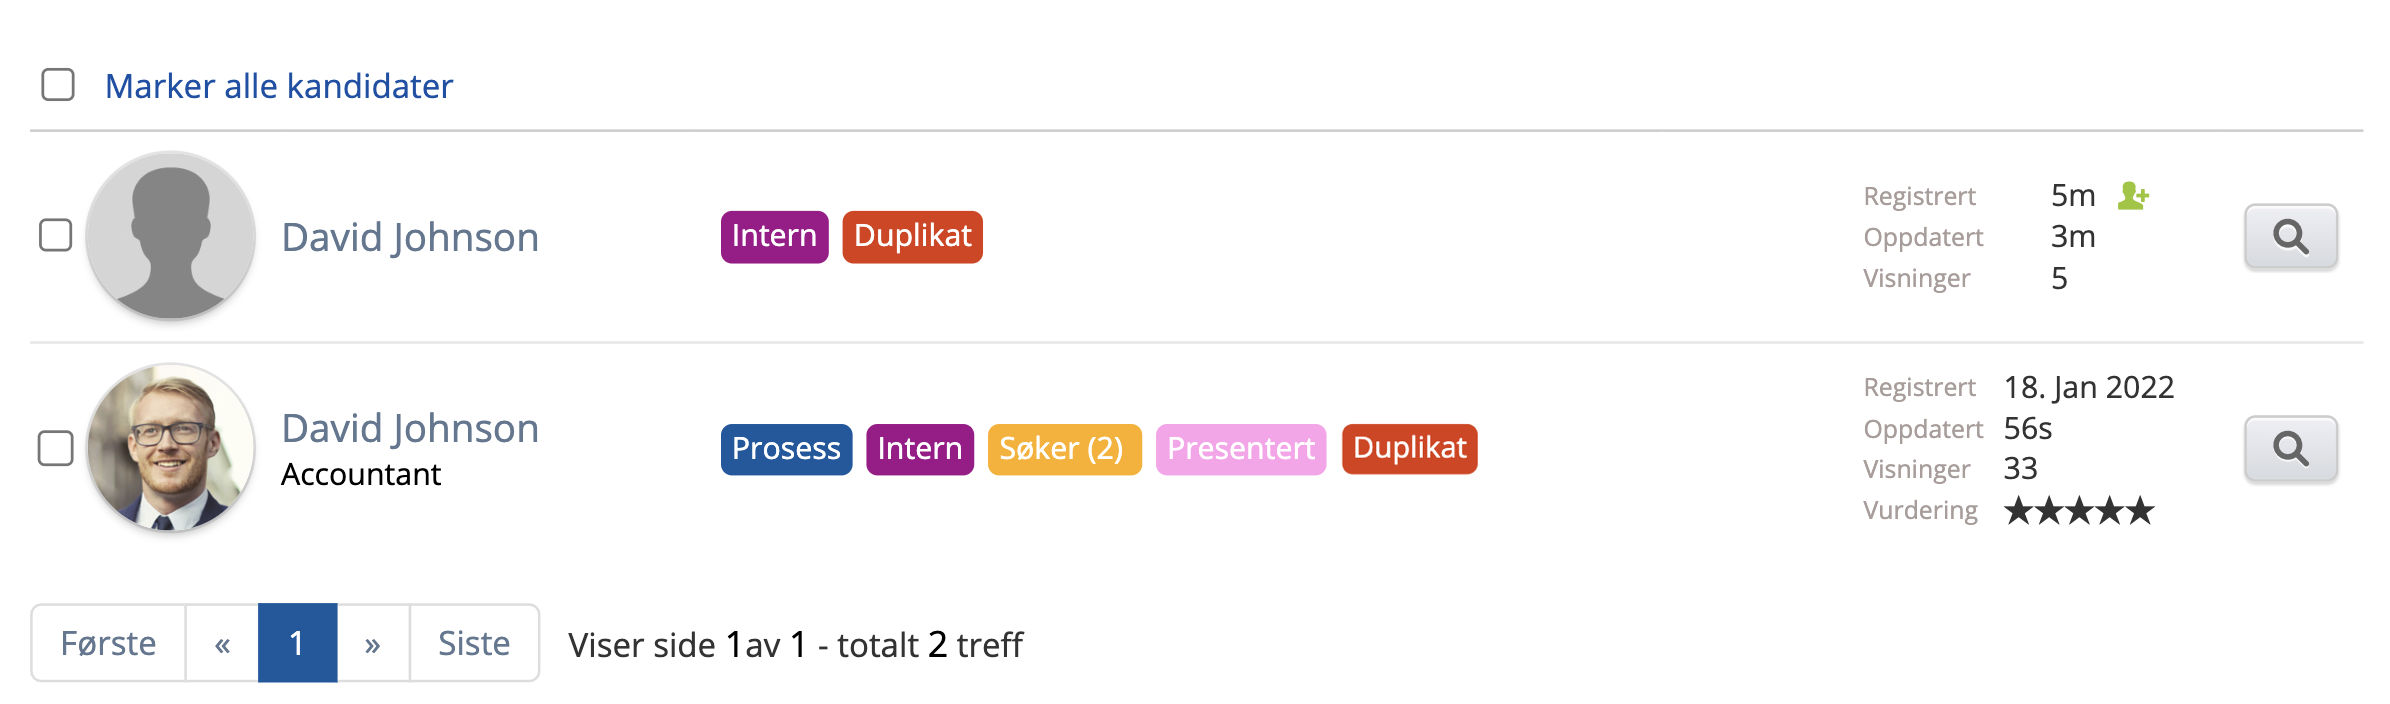2390x704 pixels.
Task: Click the magnifier icon for first David Johnson
Action: point(2290,237)
